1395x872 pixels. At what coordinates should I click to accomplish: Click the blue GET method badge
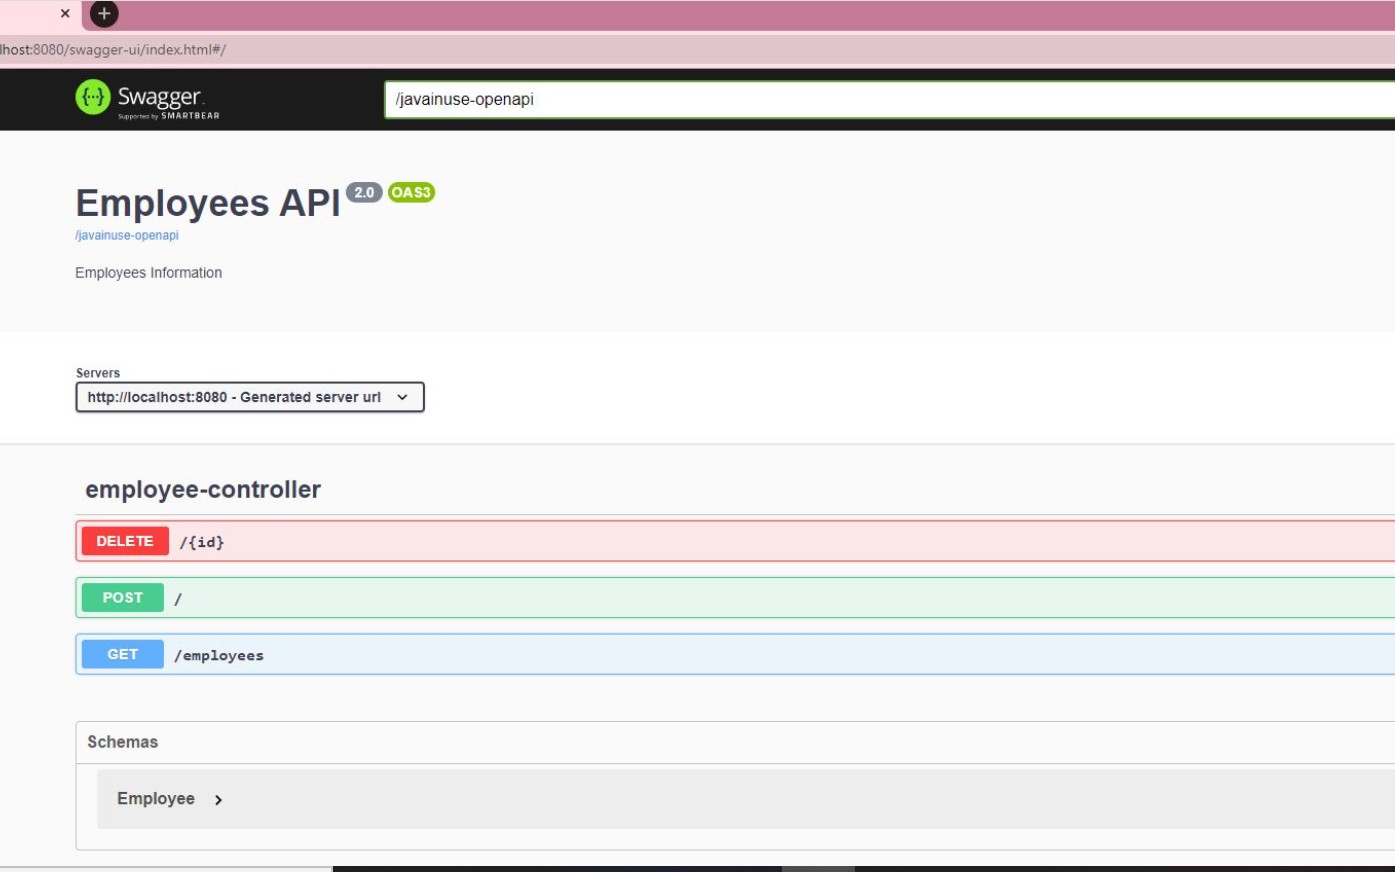(x=122, y=654)
